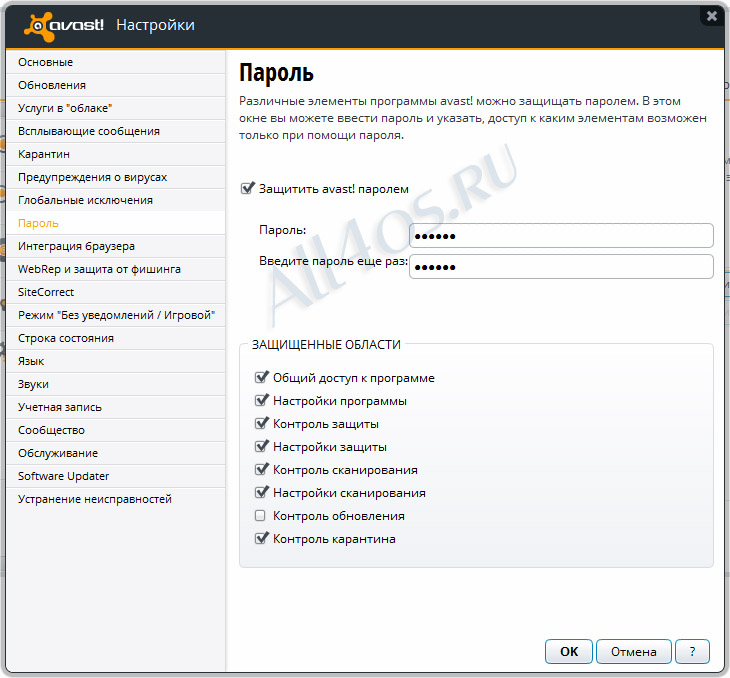Open help with the "?" button
This screenshot has width=730, height=678.
(692, 651)
